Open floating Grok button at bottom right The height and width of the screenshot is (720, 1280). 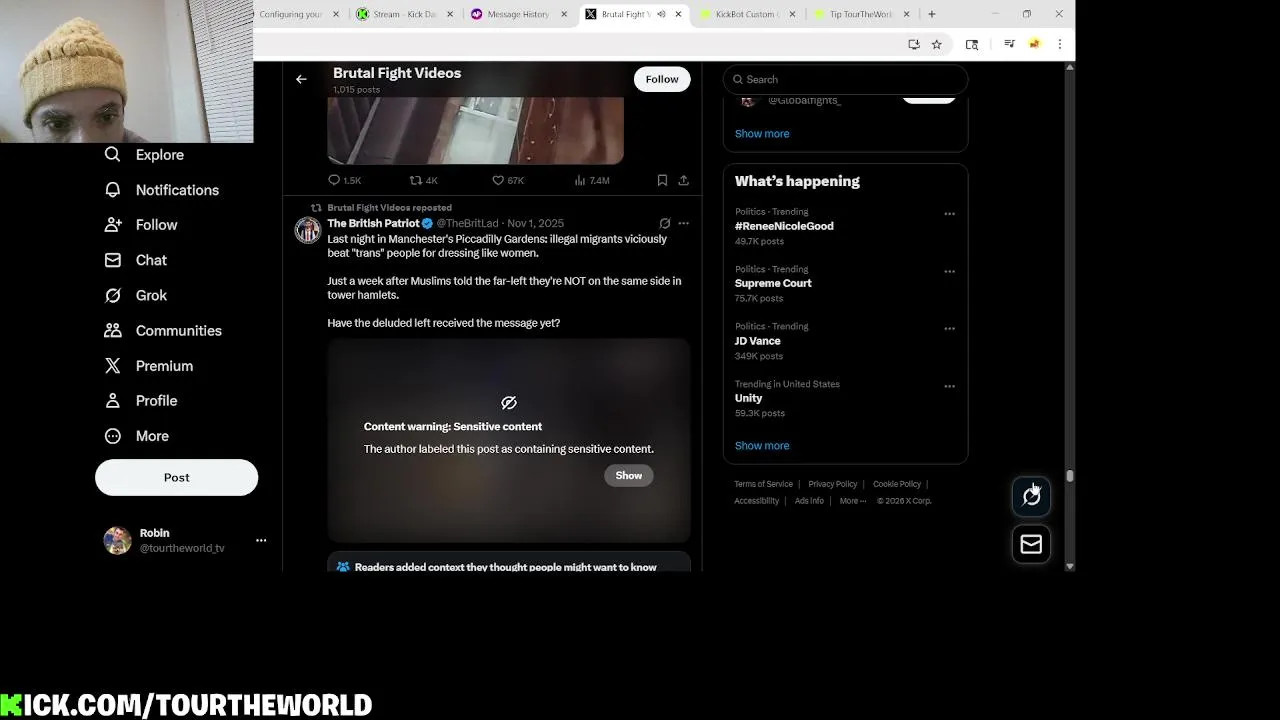tap(1031, 496)
